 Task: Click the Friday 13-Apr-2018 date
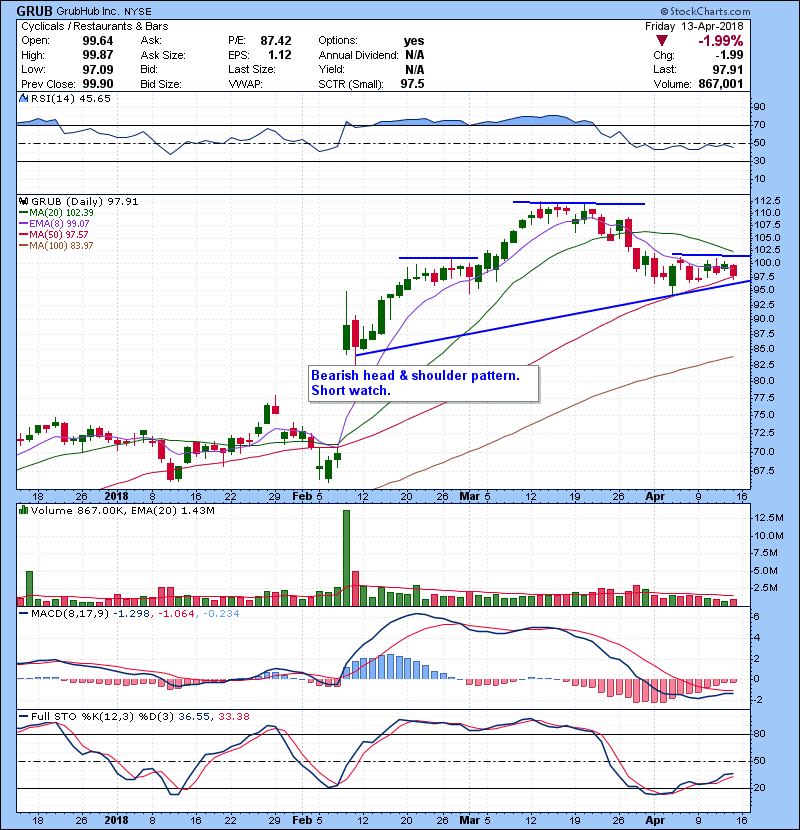coord(694,26)
